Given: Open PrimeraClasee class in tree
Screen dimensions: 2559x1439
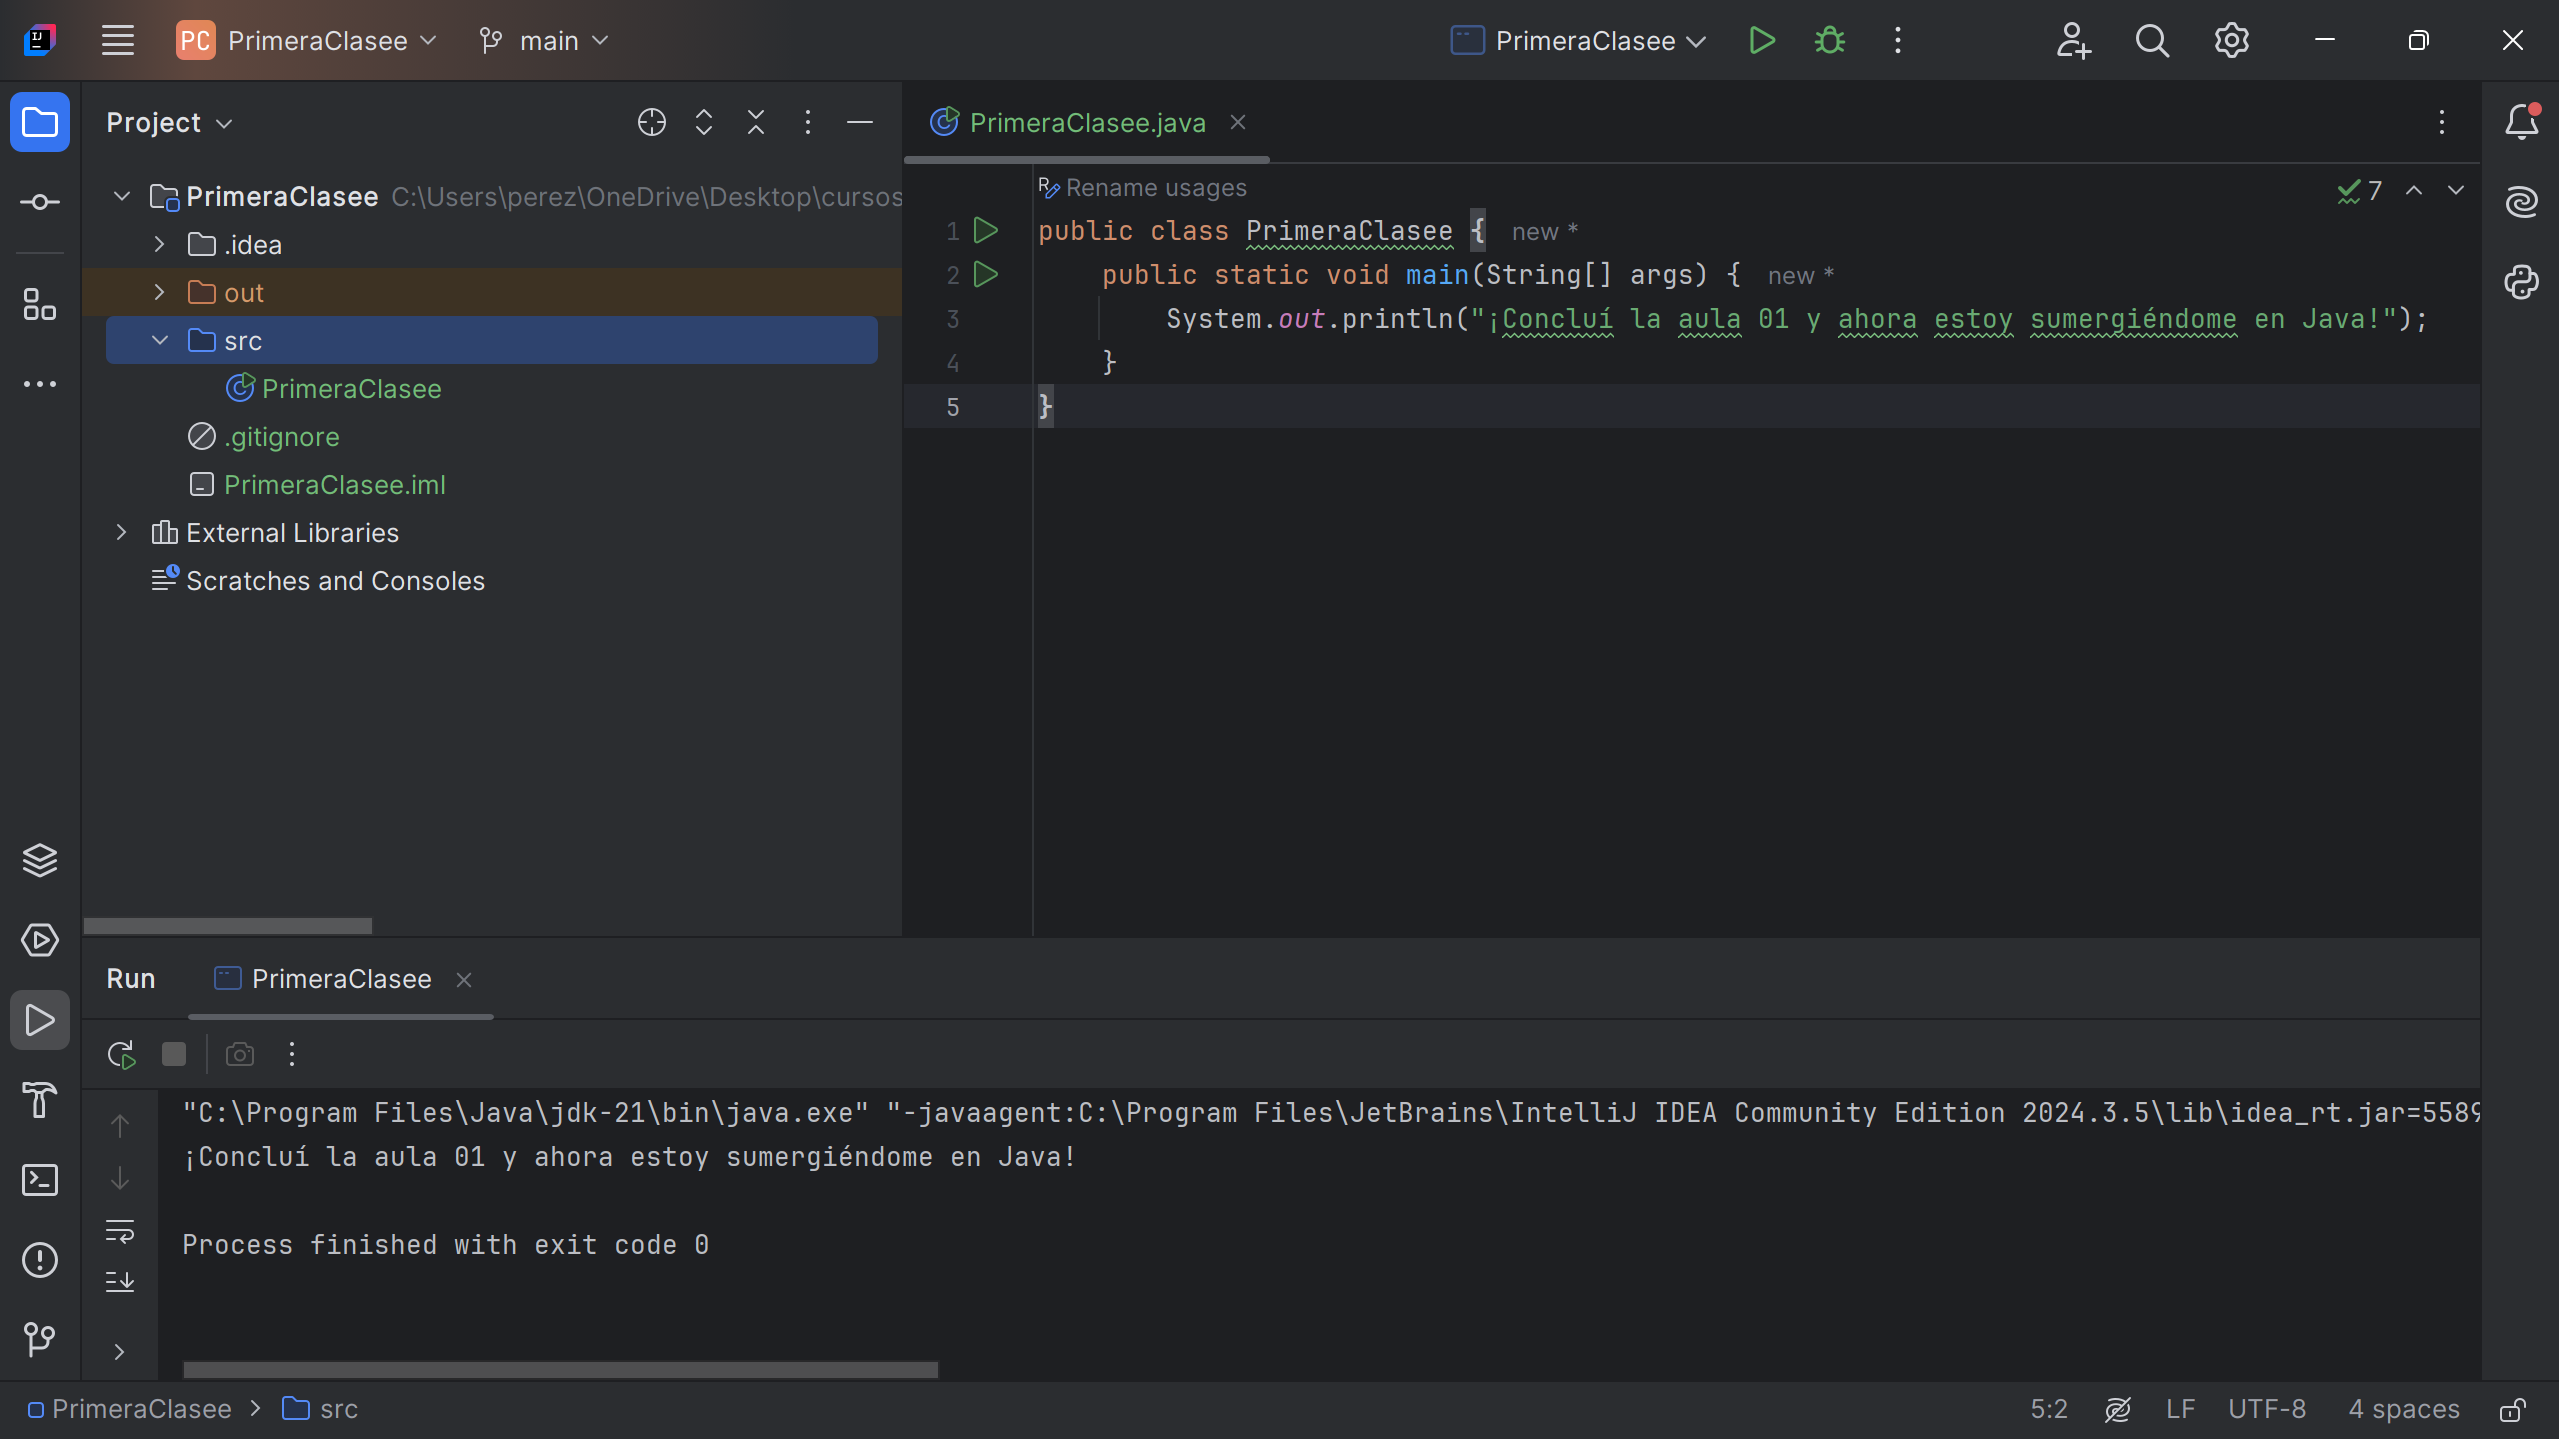Looking at the screenshot, I should [334, 388].
